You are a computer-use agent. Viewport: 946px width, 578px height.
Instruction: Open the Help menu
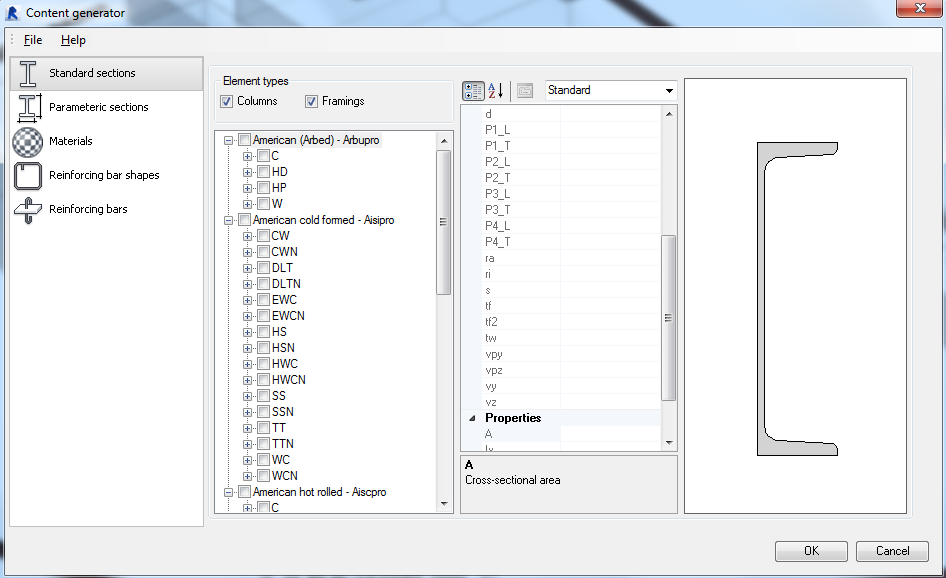tap(73, 40)
